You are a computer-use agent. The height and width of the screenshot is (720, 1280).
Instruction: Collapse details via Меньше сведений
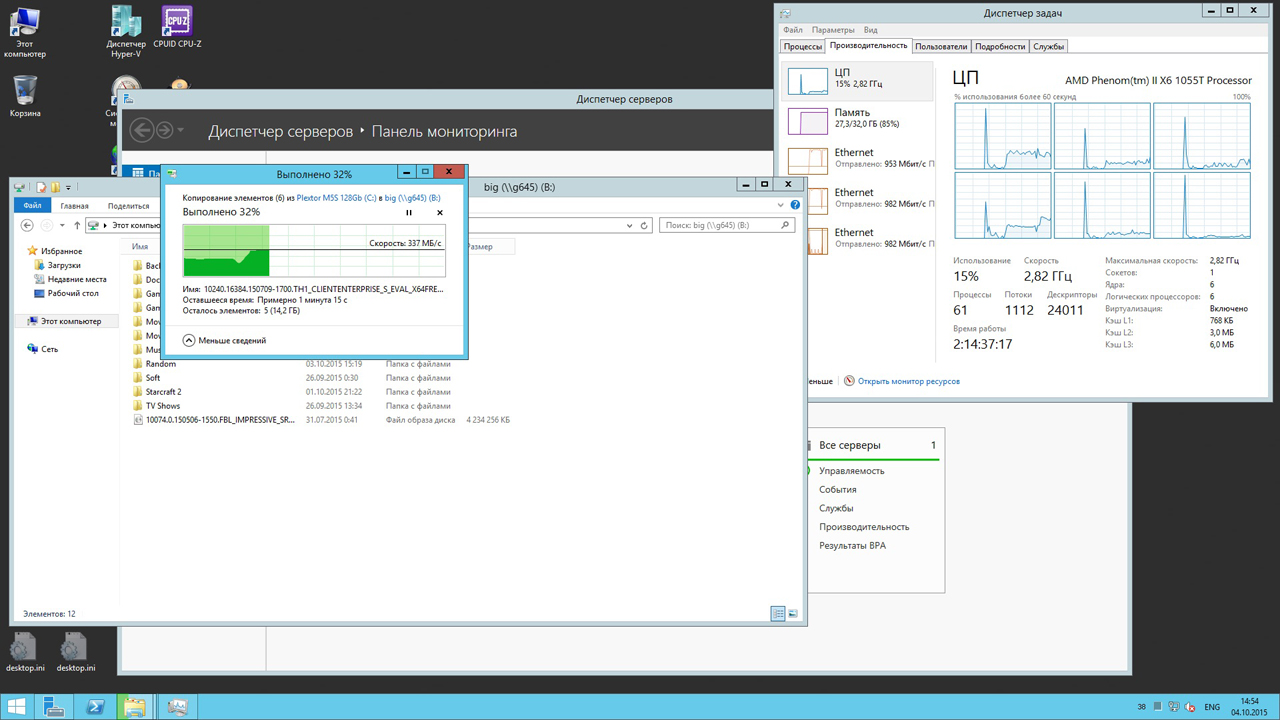224,340
